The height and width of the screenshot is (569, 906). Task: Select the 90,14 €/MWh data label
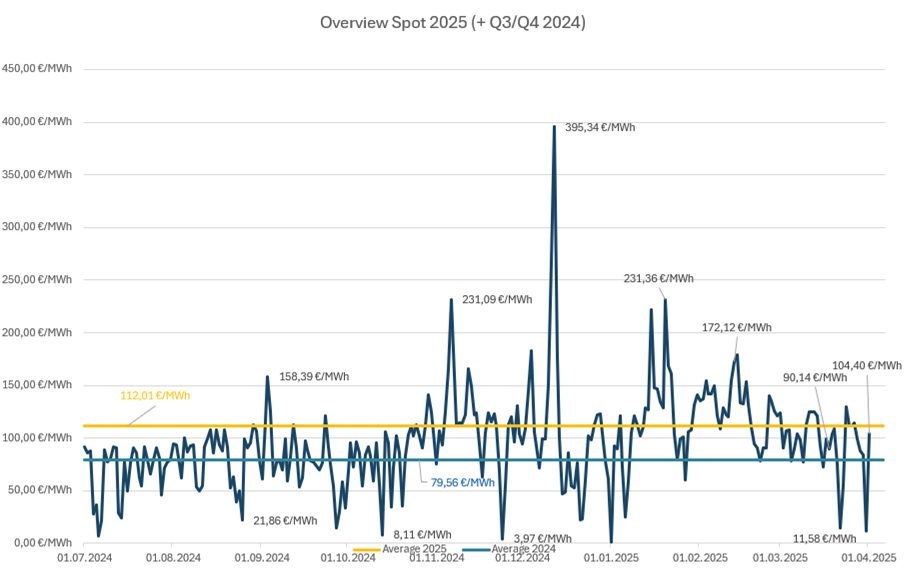coord(815,377)
